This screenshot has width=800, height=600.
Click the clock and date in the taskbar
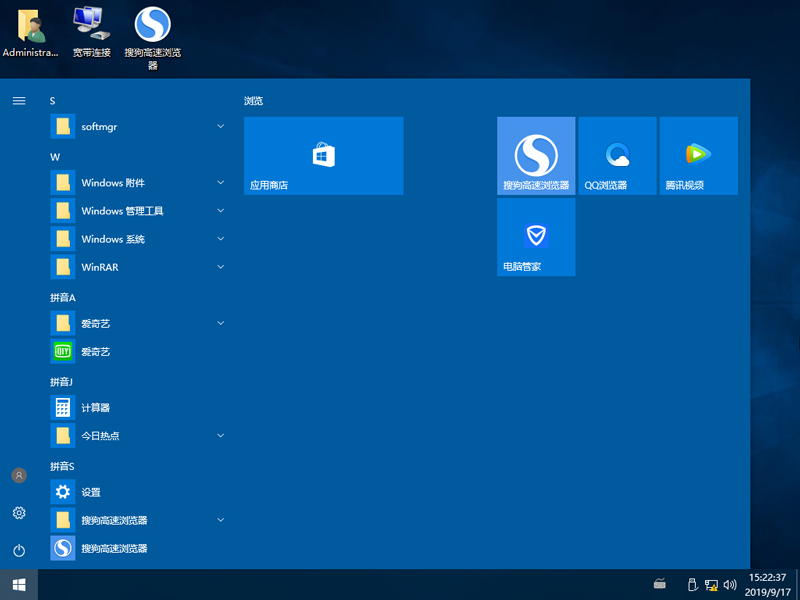pyautogui.click(x=767, y=585)
